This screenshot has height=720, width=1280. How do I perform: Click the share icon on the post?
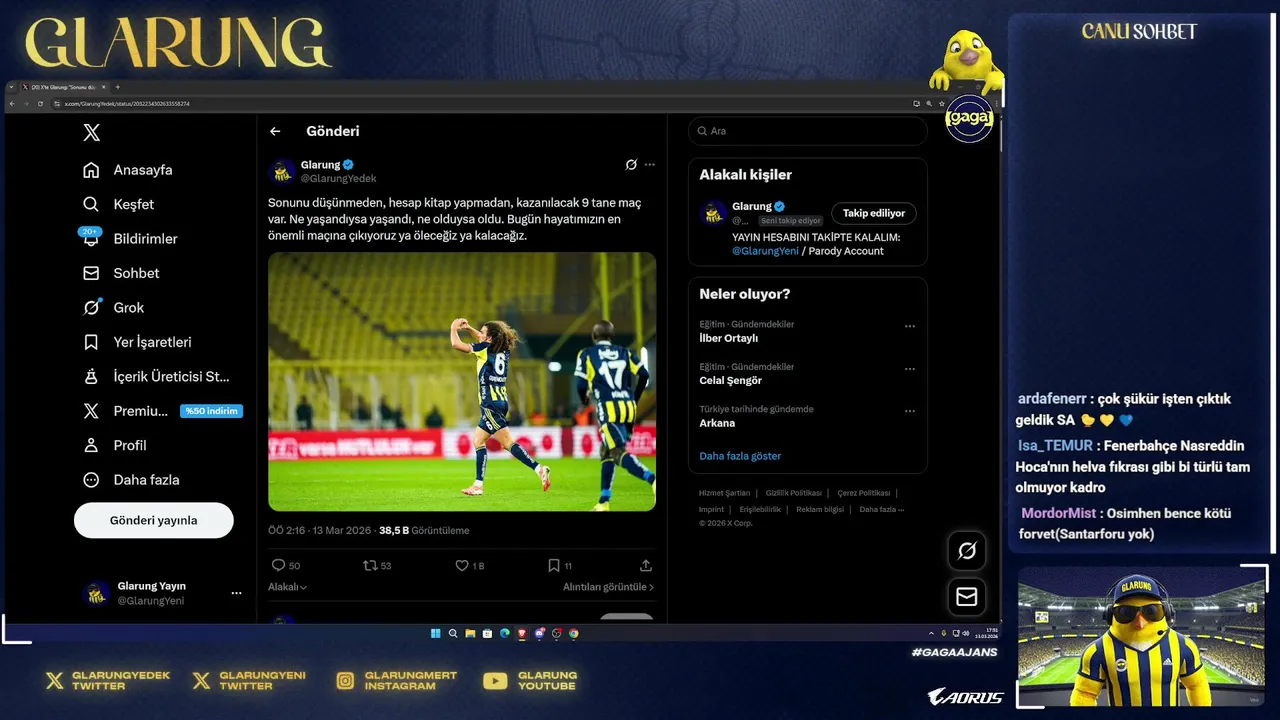pyautogui.click(x=646, y=565)
